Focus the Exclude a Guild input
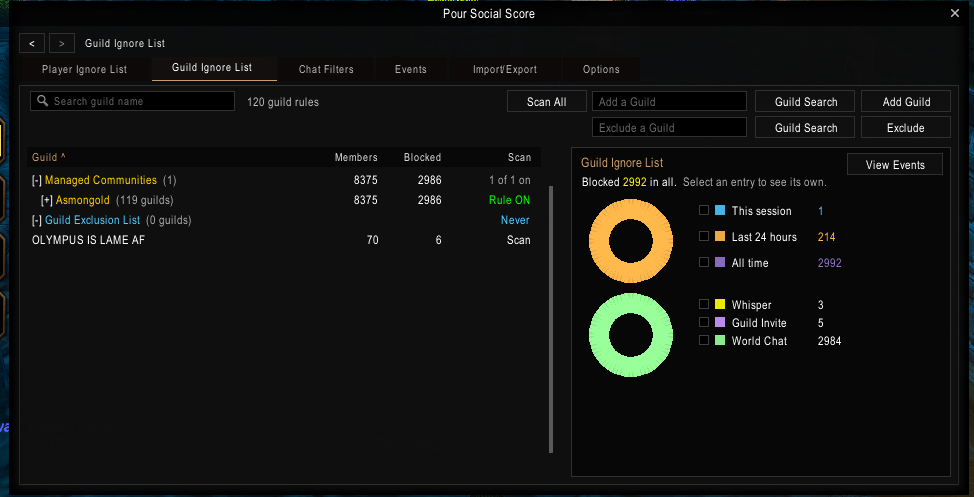Image resolution: width=974 pixels, height=497 pixels. click(670, 128)
